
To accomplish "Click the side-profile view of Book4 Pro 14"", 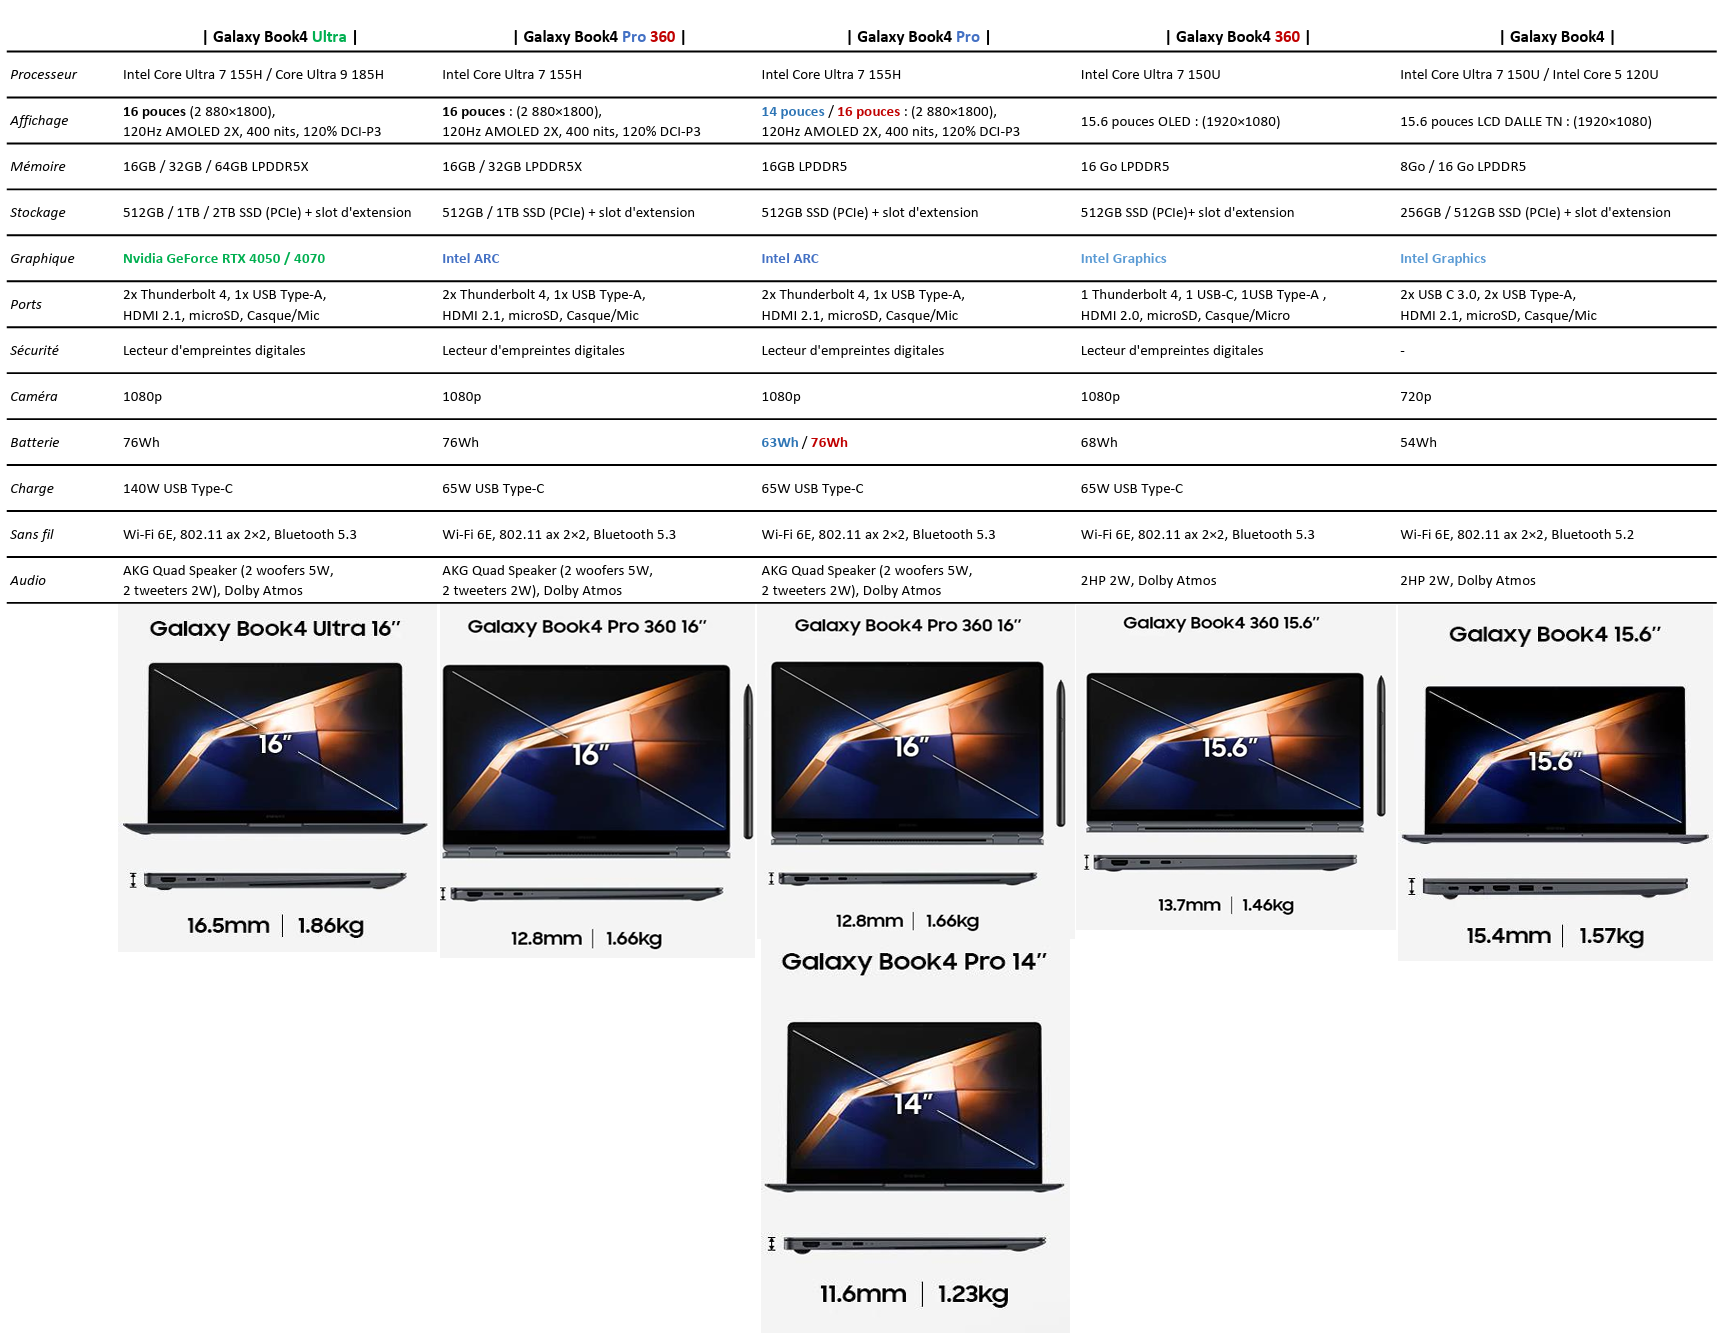I will click(x=914, y=1245).
